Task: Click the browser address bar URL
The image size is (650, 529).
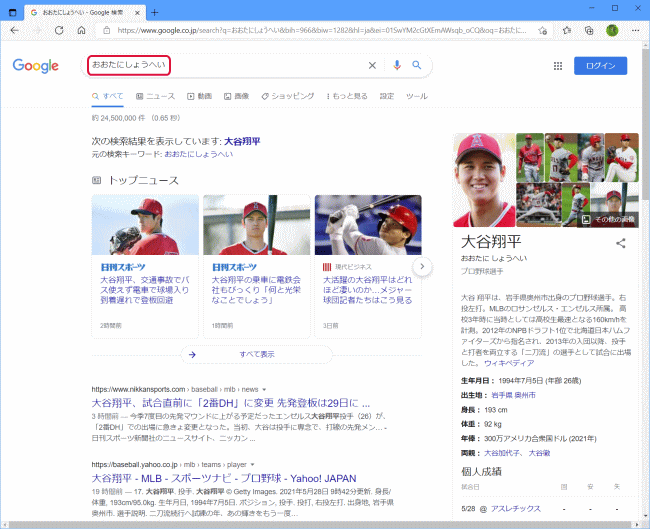Action: pyautogui.click(x=322, y=30)
